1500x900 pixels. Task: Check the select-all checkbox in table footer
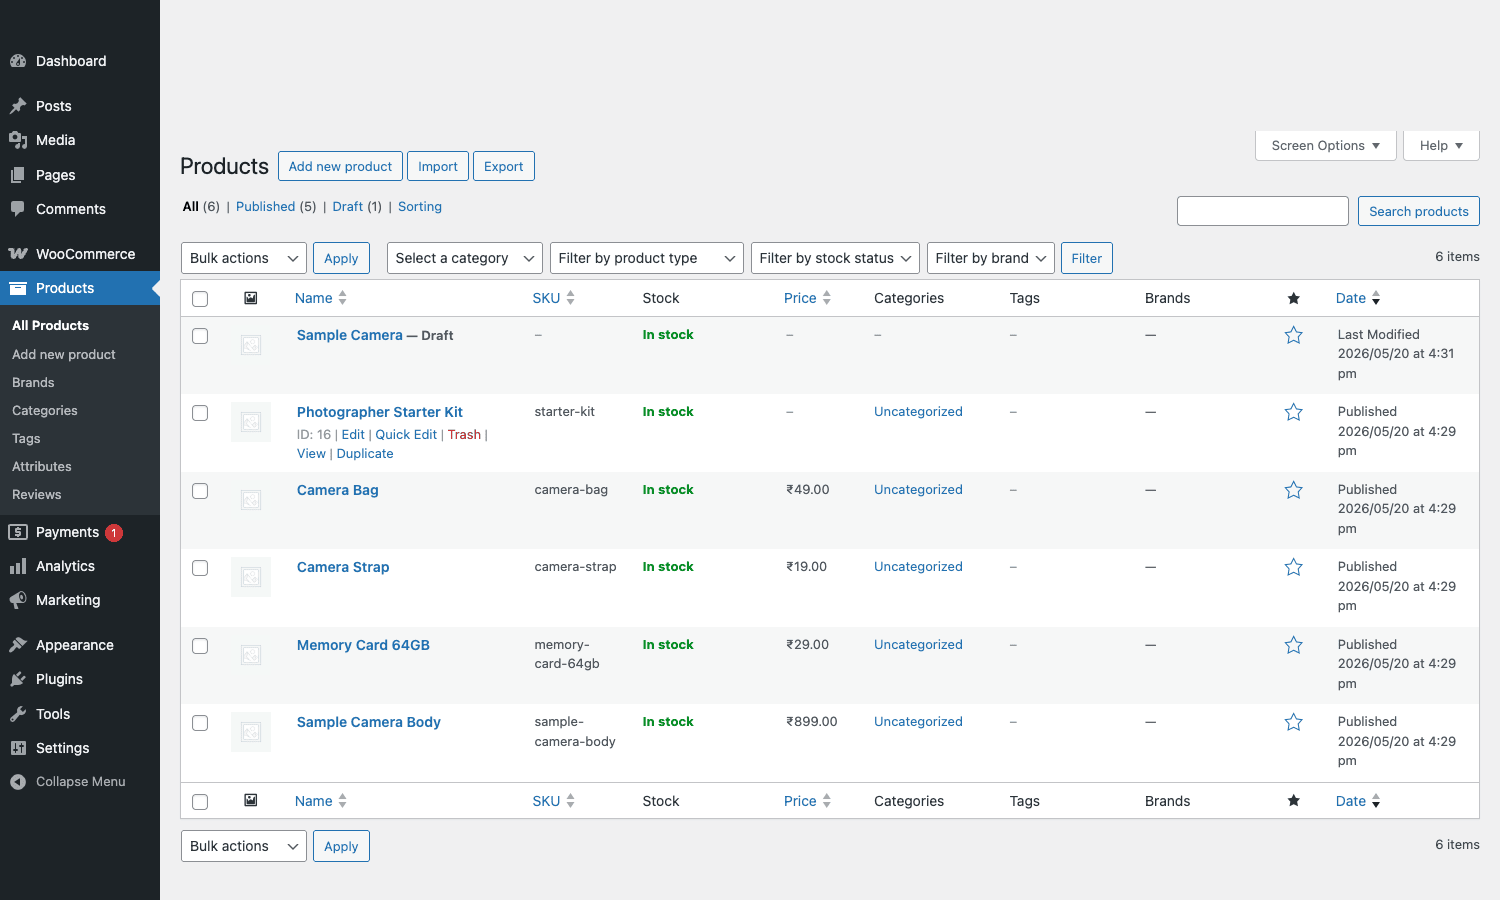(200, 802)
